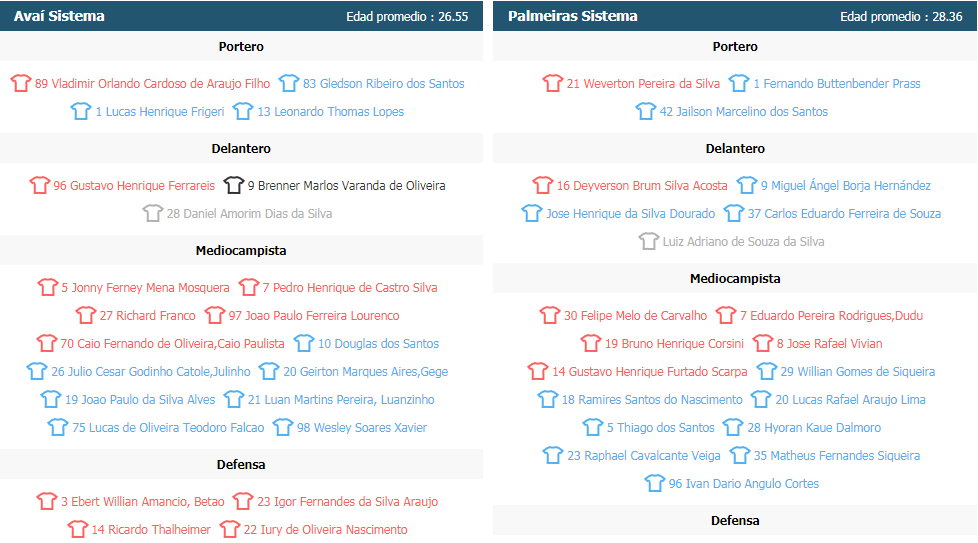Click blue jersey icon beside Ivan Dario Angulo Cortes

655,483
